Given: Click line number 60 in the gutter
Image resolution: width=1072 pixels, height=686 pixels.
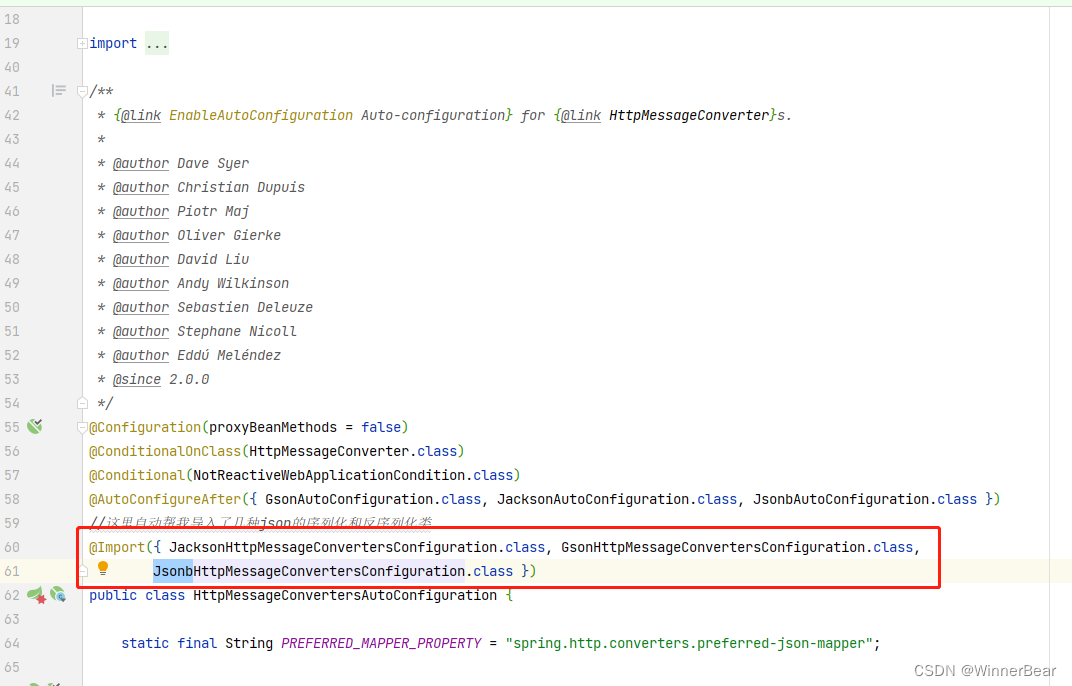Looking at the screenshot, I should tap(12, 547).
